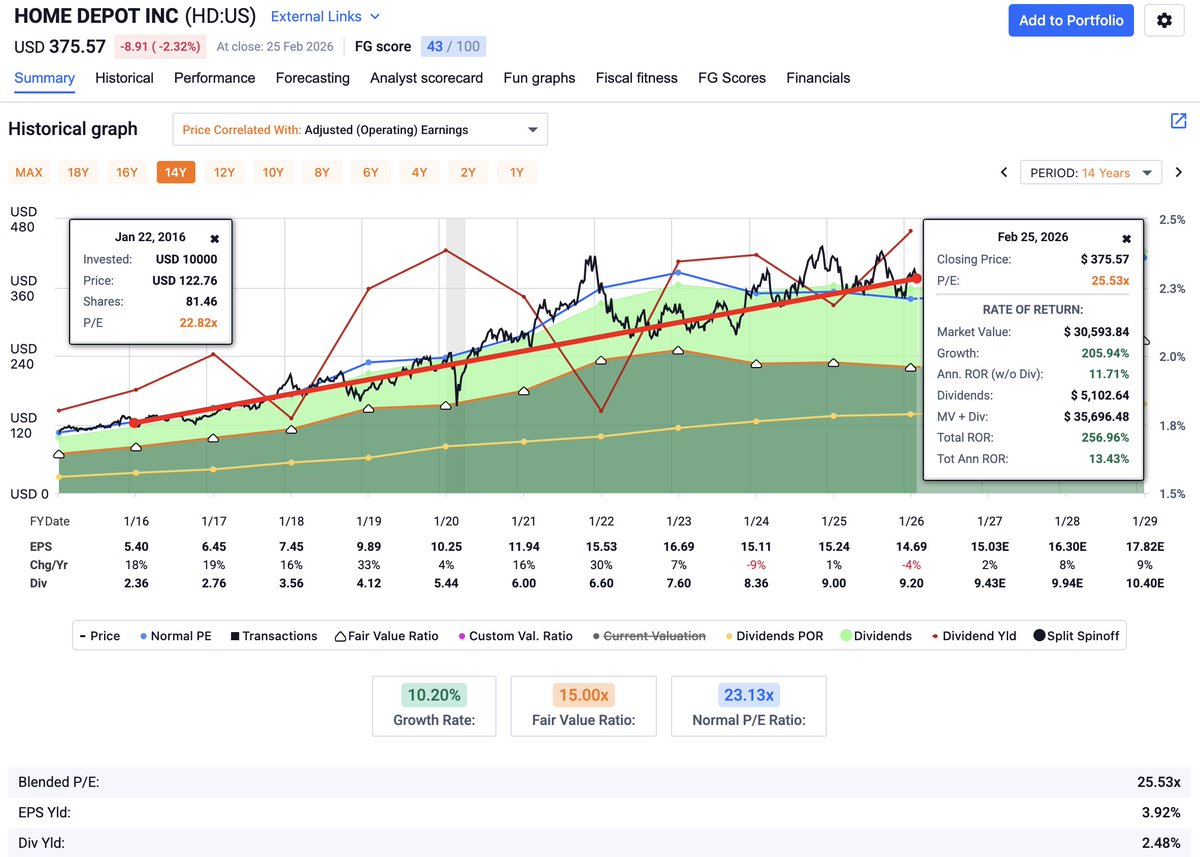Click the Add to Portfolio button
This screenshot has height=857, width=1200.
[1070, 20]
